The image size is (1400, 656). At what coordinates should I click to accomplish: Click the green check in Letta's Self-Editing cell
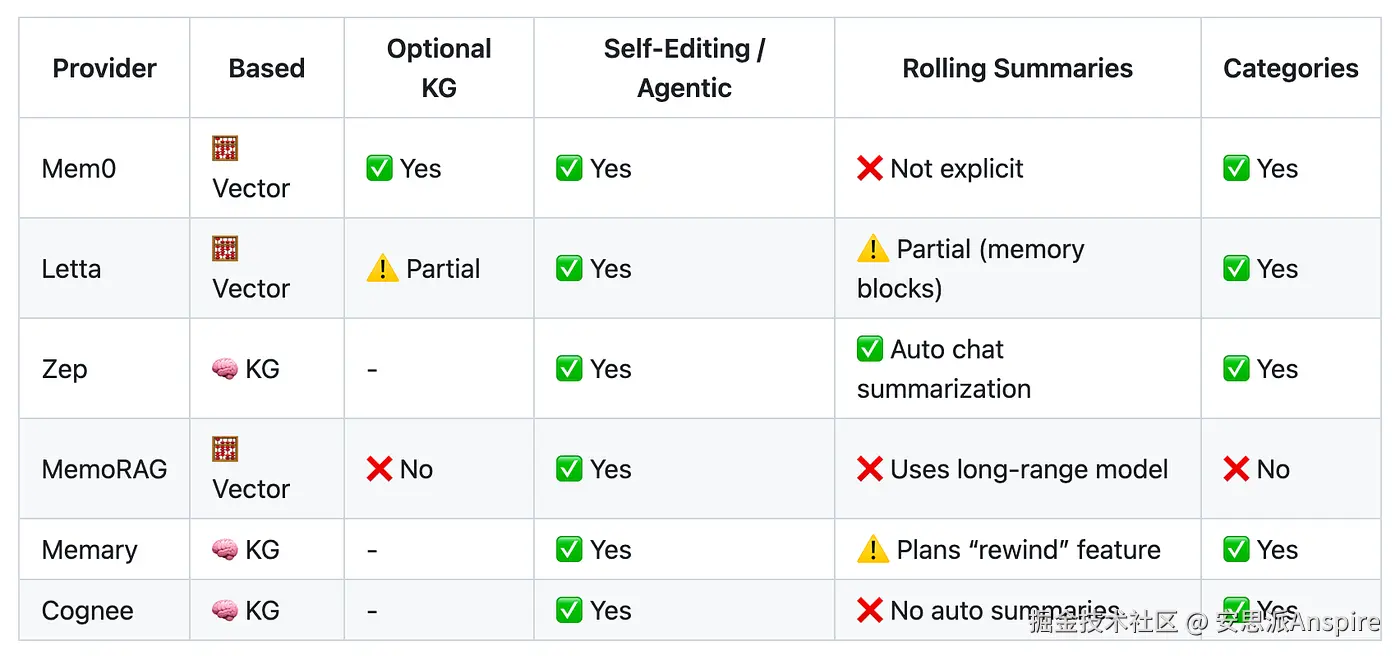tap(569, 269)
